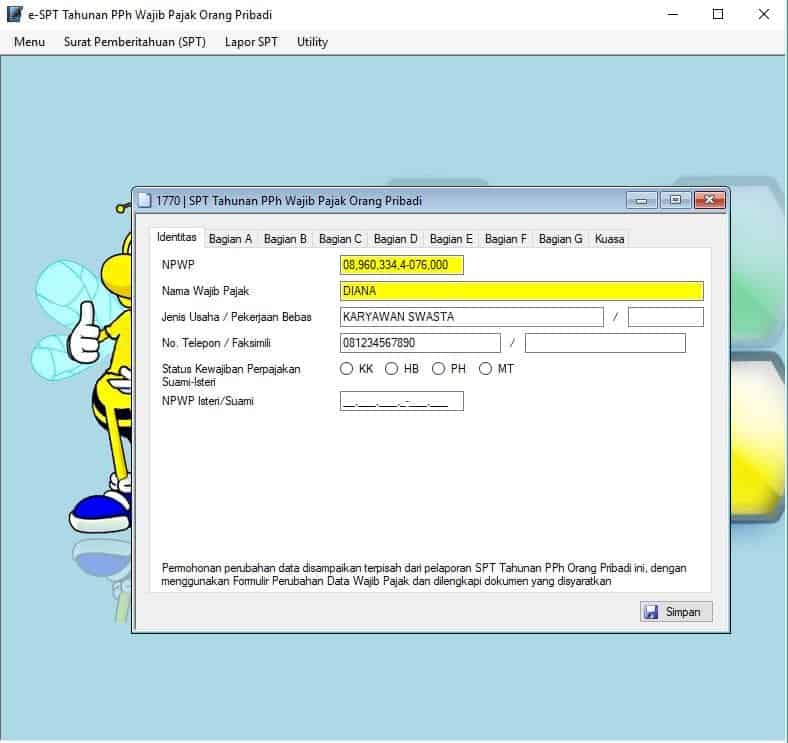Close the 1770 SPT form with red X
788x743 pixels.
[x=710, y=200]
